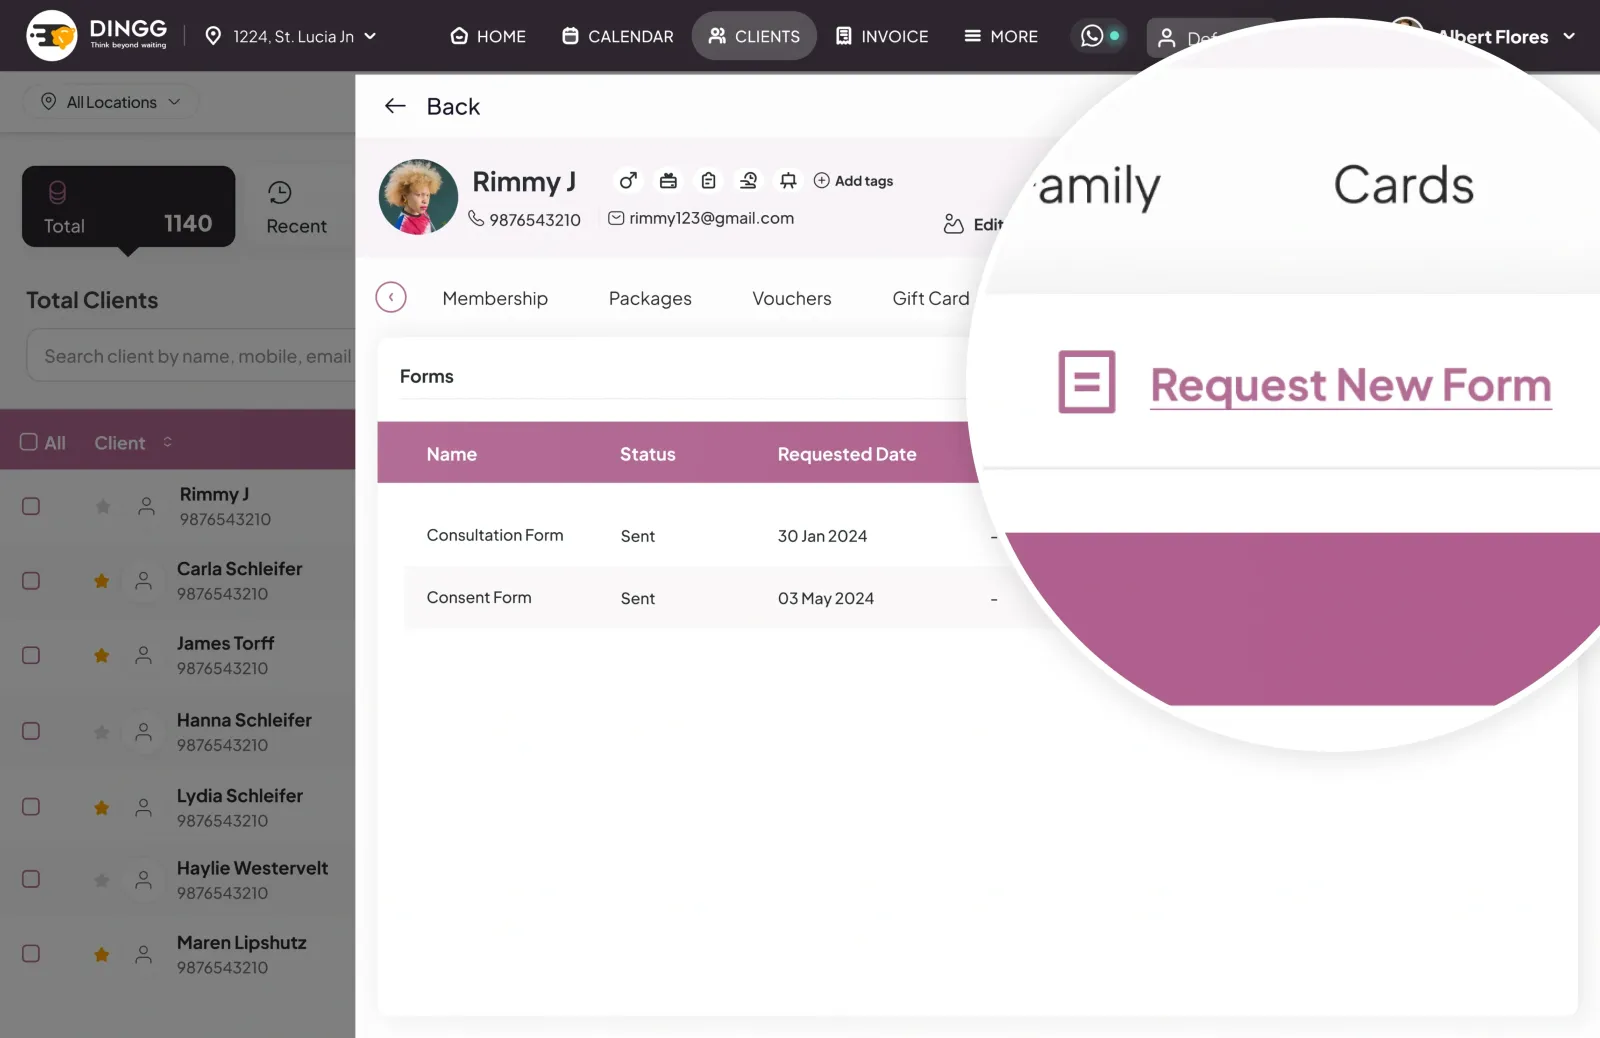Open the INVOICE tab
1600x1038 pixels.
click(x=882, y=36)
